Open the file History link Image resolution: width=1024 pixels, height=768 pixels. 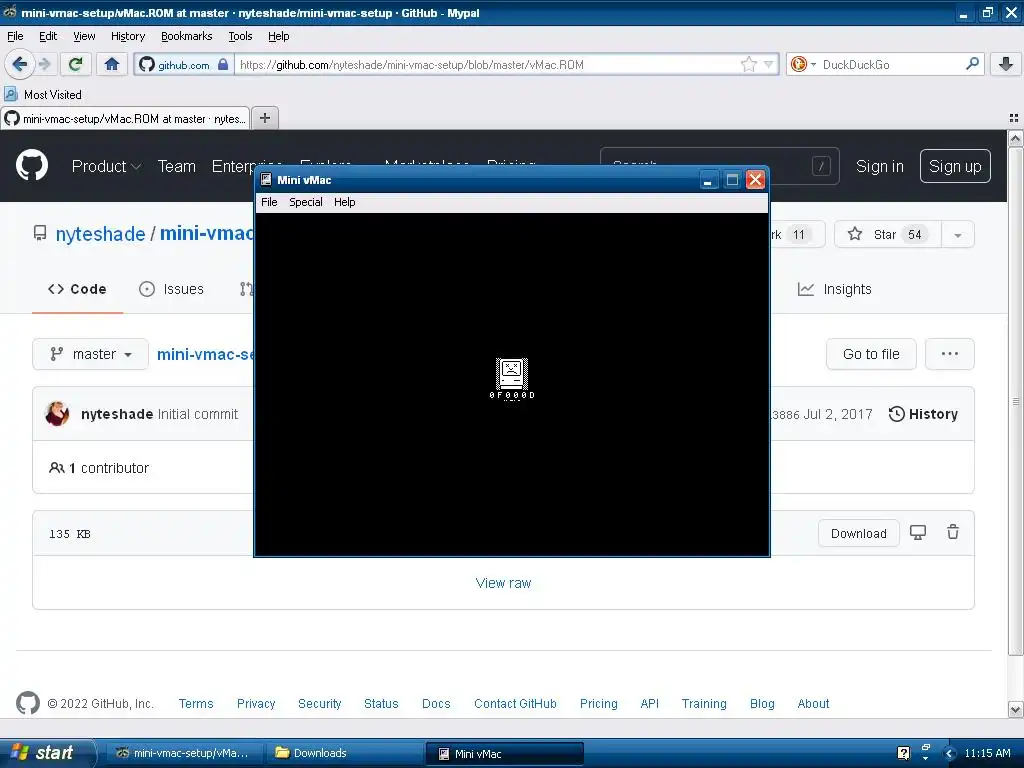coord(923,414)
